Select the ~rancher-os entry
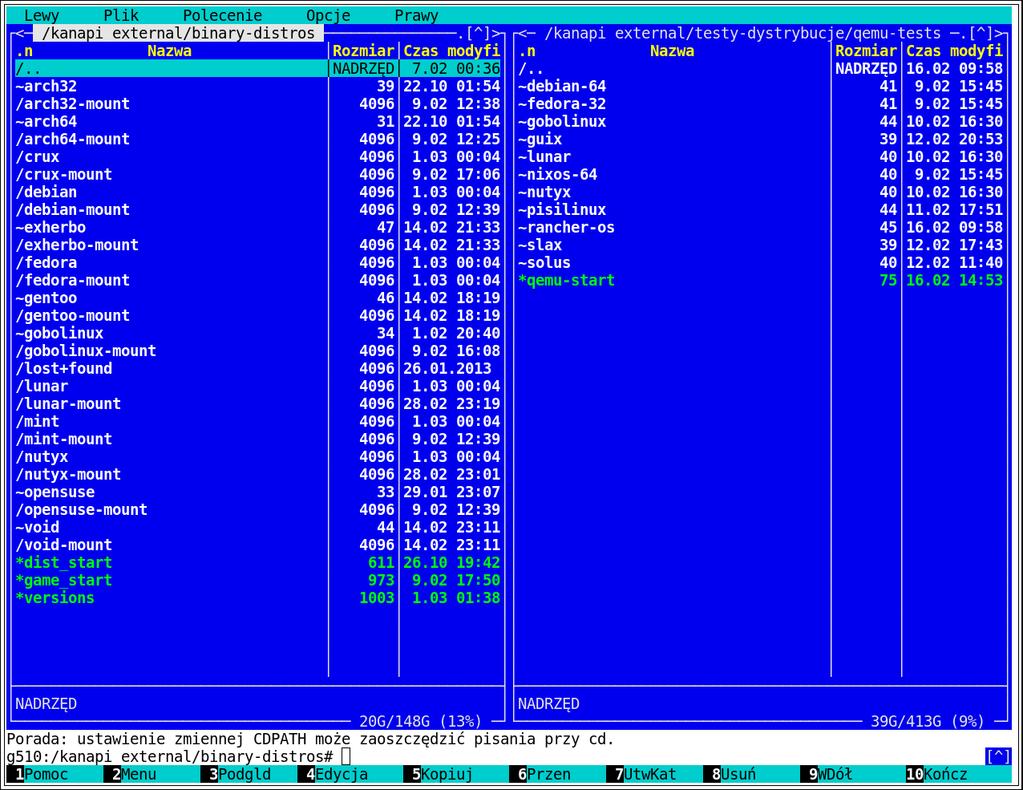This screenshot has width=1023, height=790. click(760, 227)
